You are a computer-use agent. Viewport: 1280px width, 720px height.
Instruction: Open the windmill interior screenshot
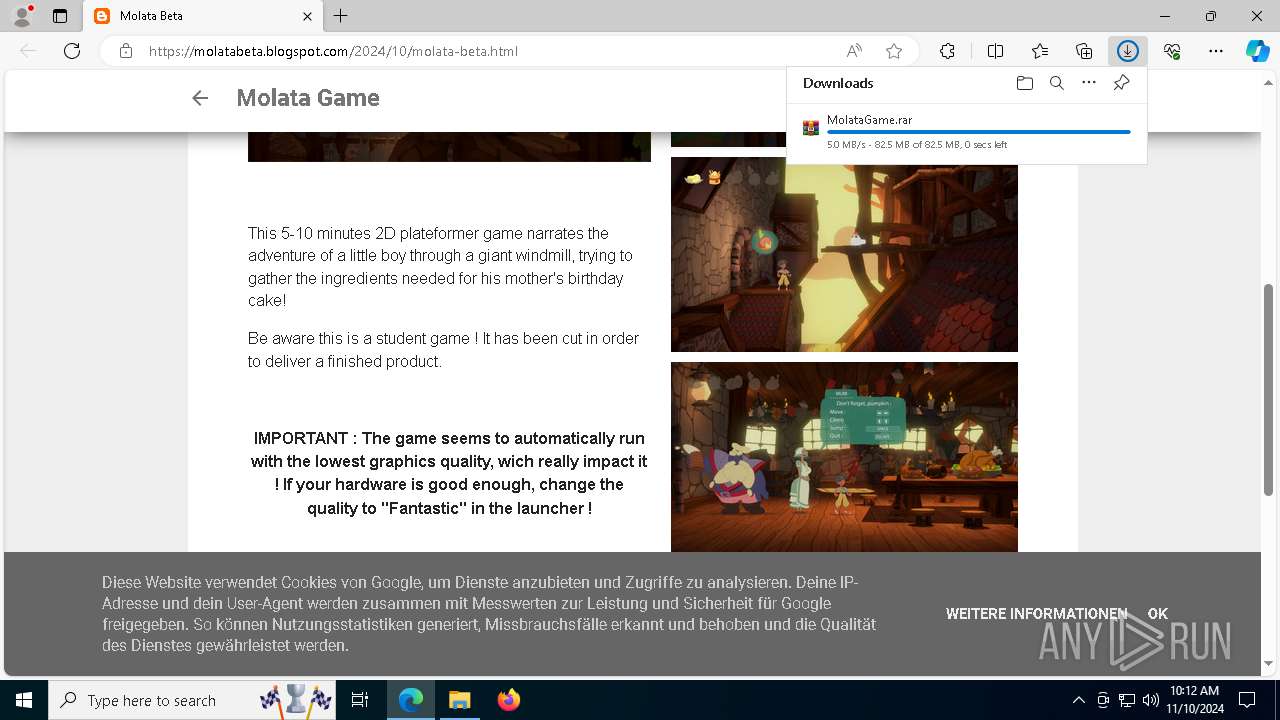(844, 254)
